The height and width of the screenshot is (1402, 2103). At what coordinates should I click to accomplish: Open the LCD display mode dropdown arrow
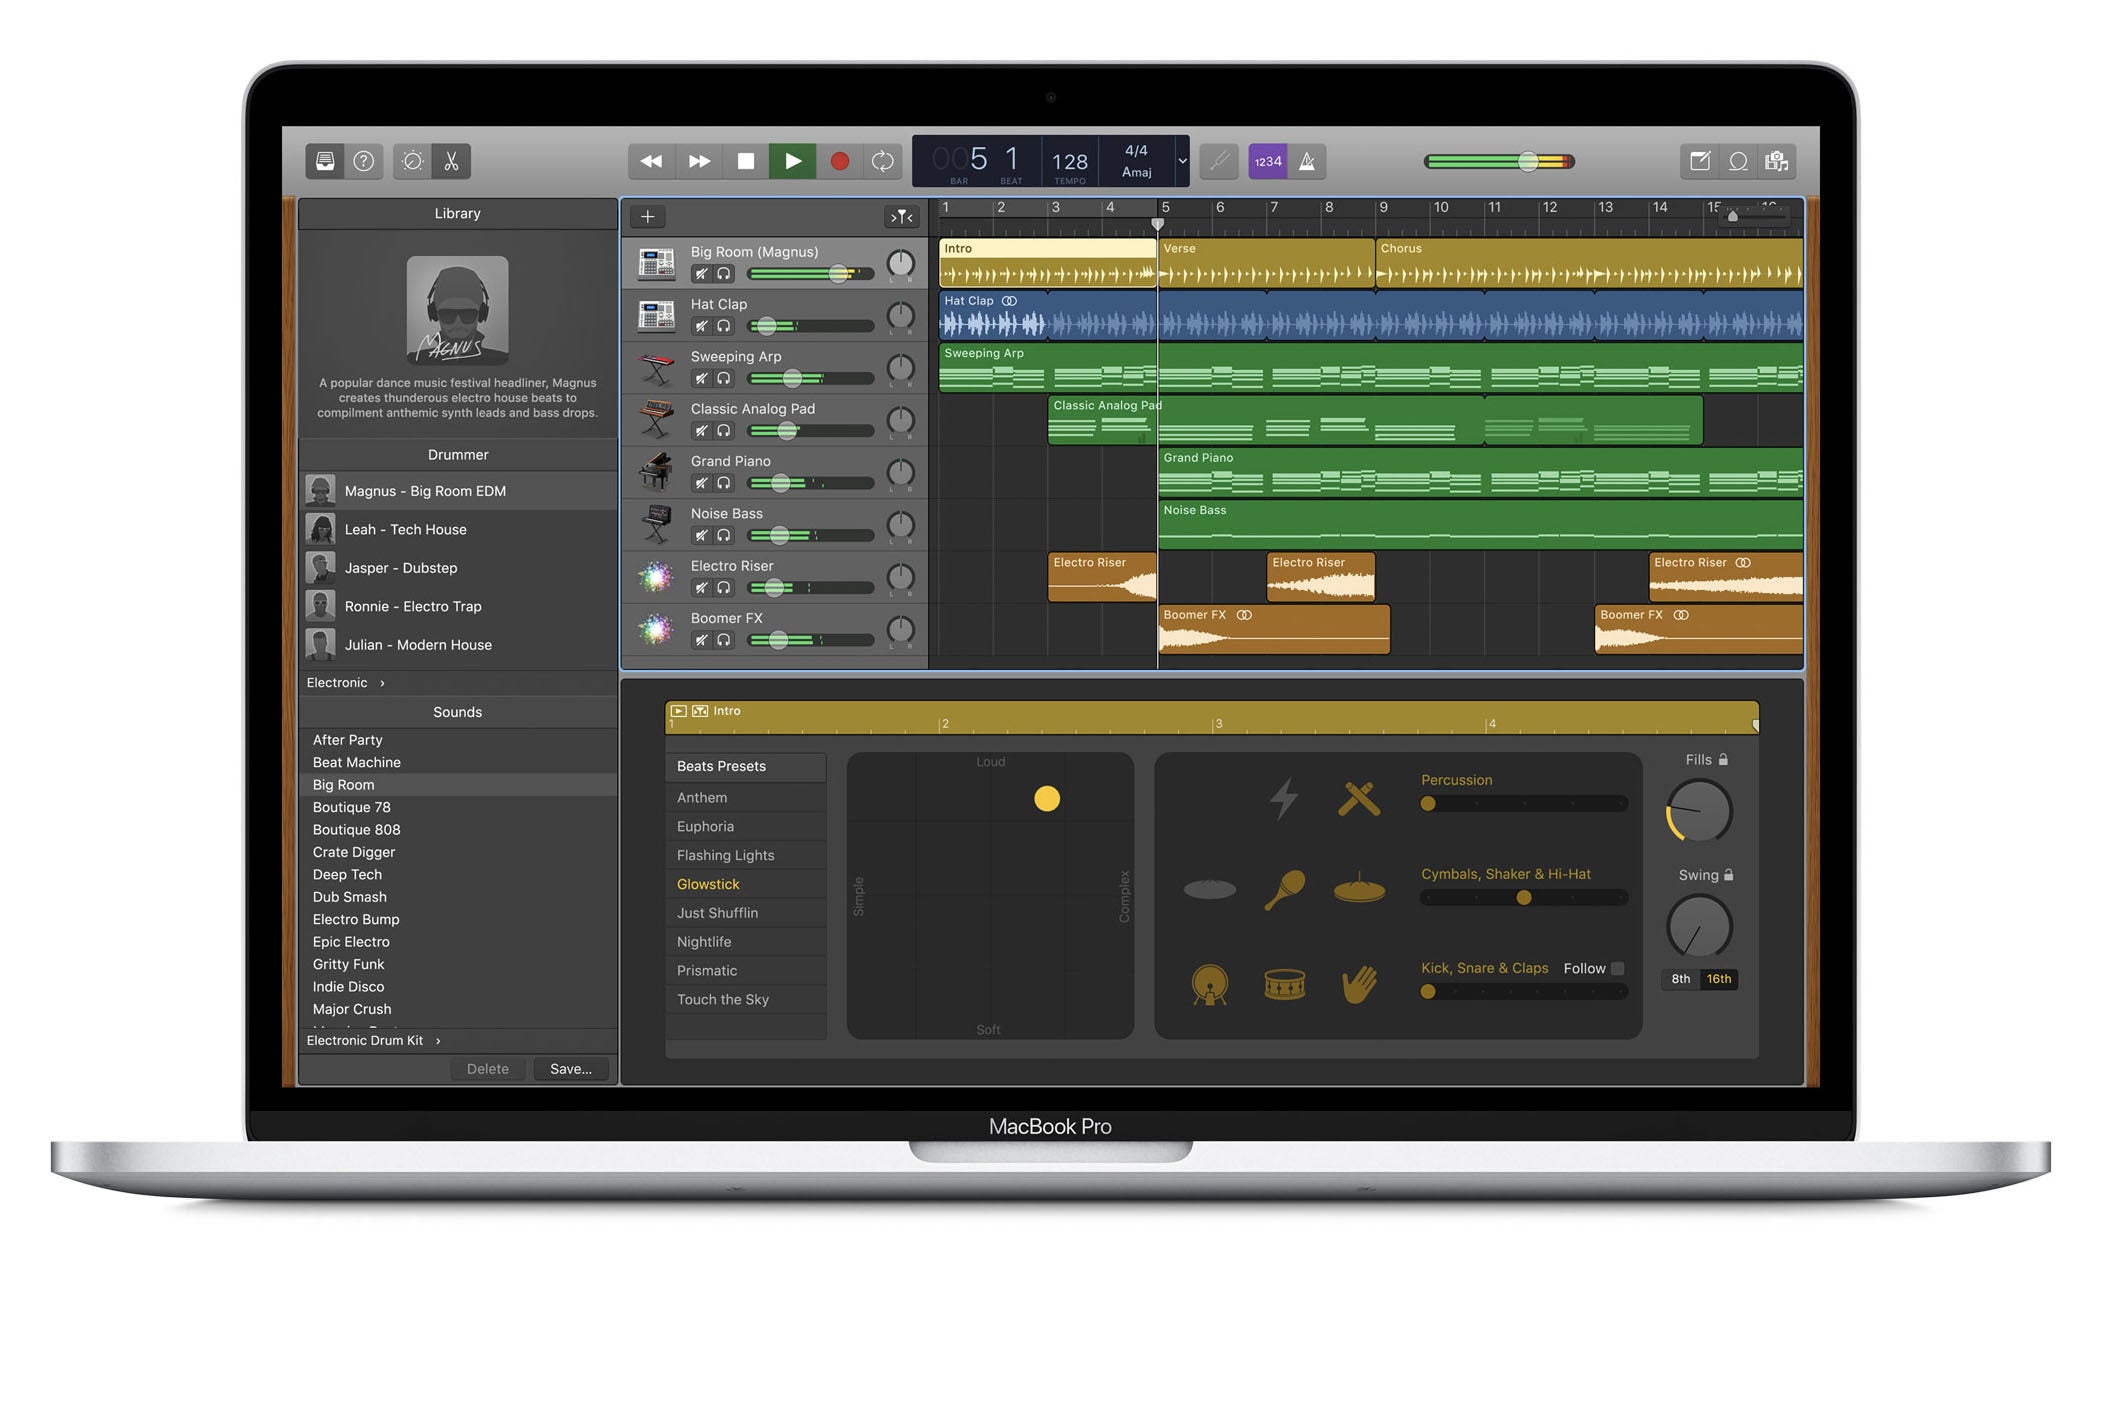[x=1181, y=161]
